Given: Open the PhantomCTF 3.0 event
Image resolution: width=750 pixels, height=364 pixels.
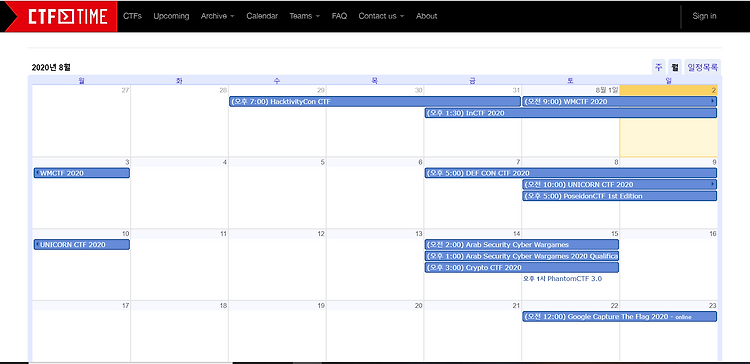Looking at the screenshot, I should (562, 278).
